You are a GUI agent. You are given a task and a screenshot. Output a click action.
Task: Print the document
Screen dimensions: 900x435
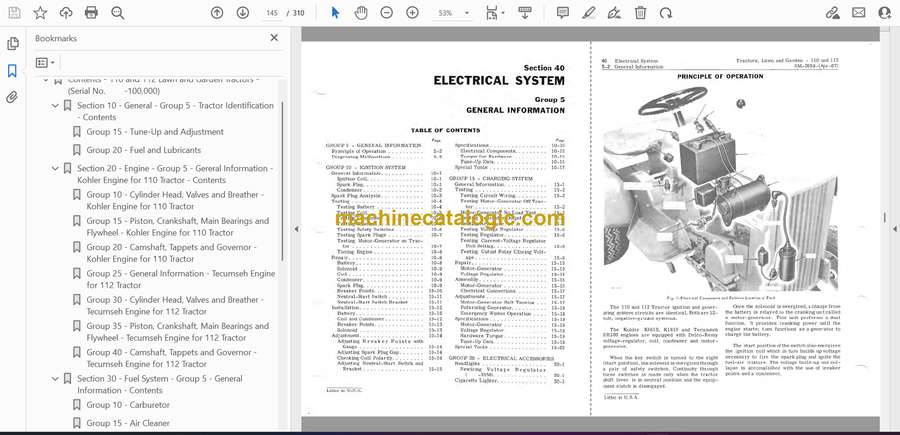[x=91, y=13]
